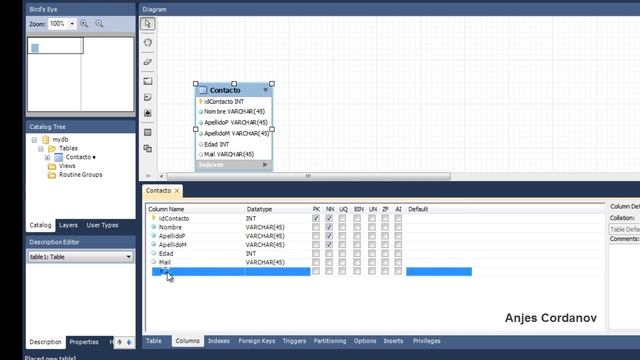Click the Contacto table icon in diagram header
Screen dimensions: 640x360
click(203, 90)
